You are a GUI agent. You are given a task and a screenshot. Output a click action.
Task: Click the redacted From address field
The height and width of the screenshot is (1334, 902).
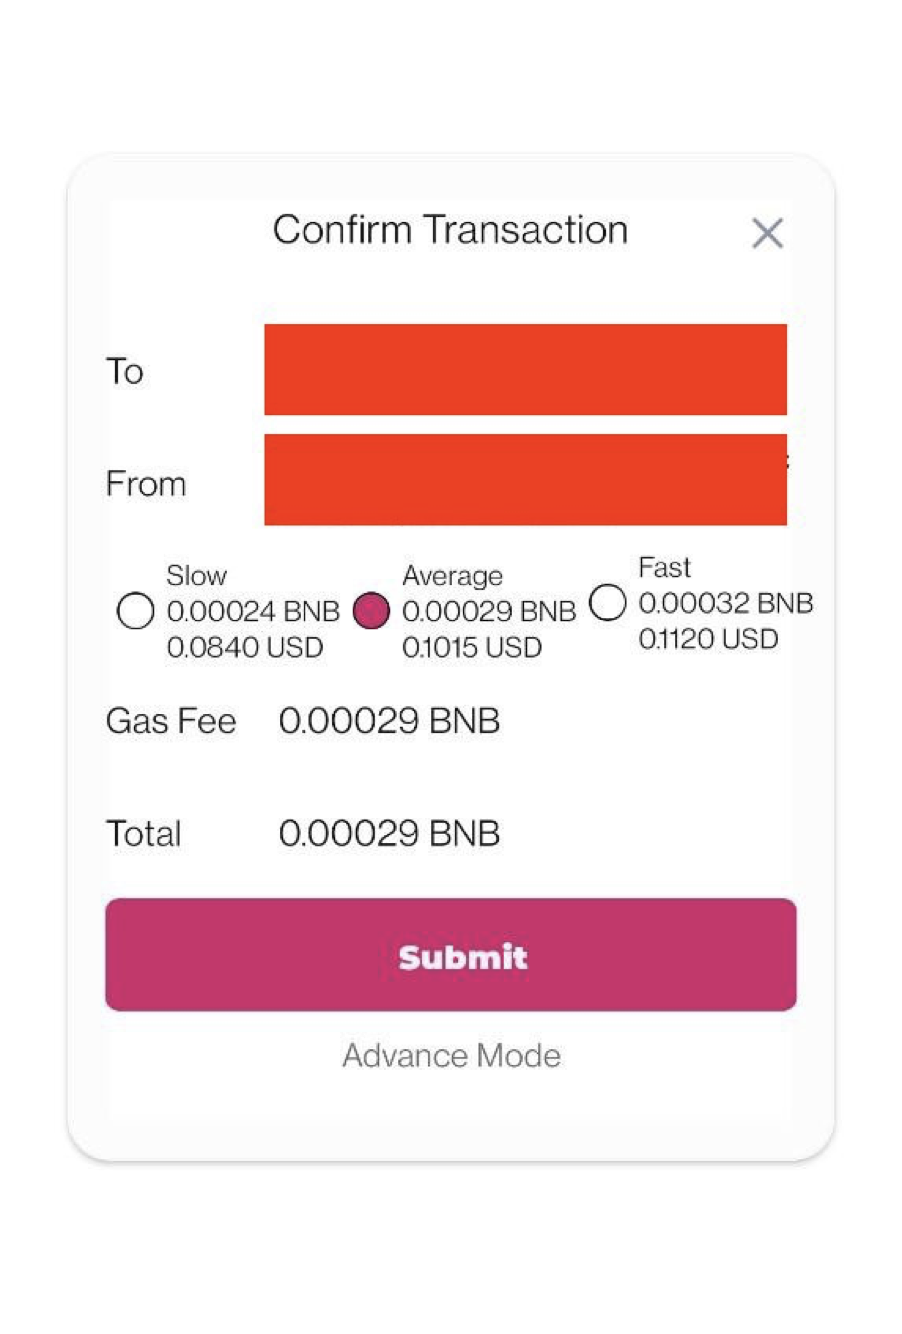525,479
